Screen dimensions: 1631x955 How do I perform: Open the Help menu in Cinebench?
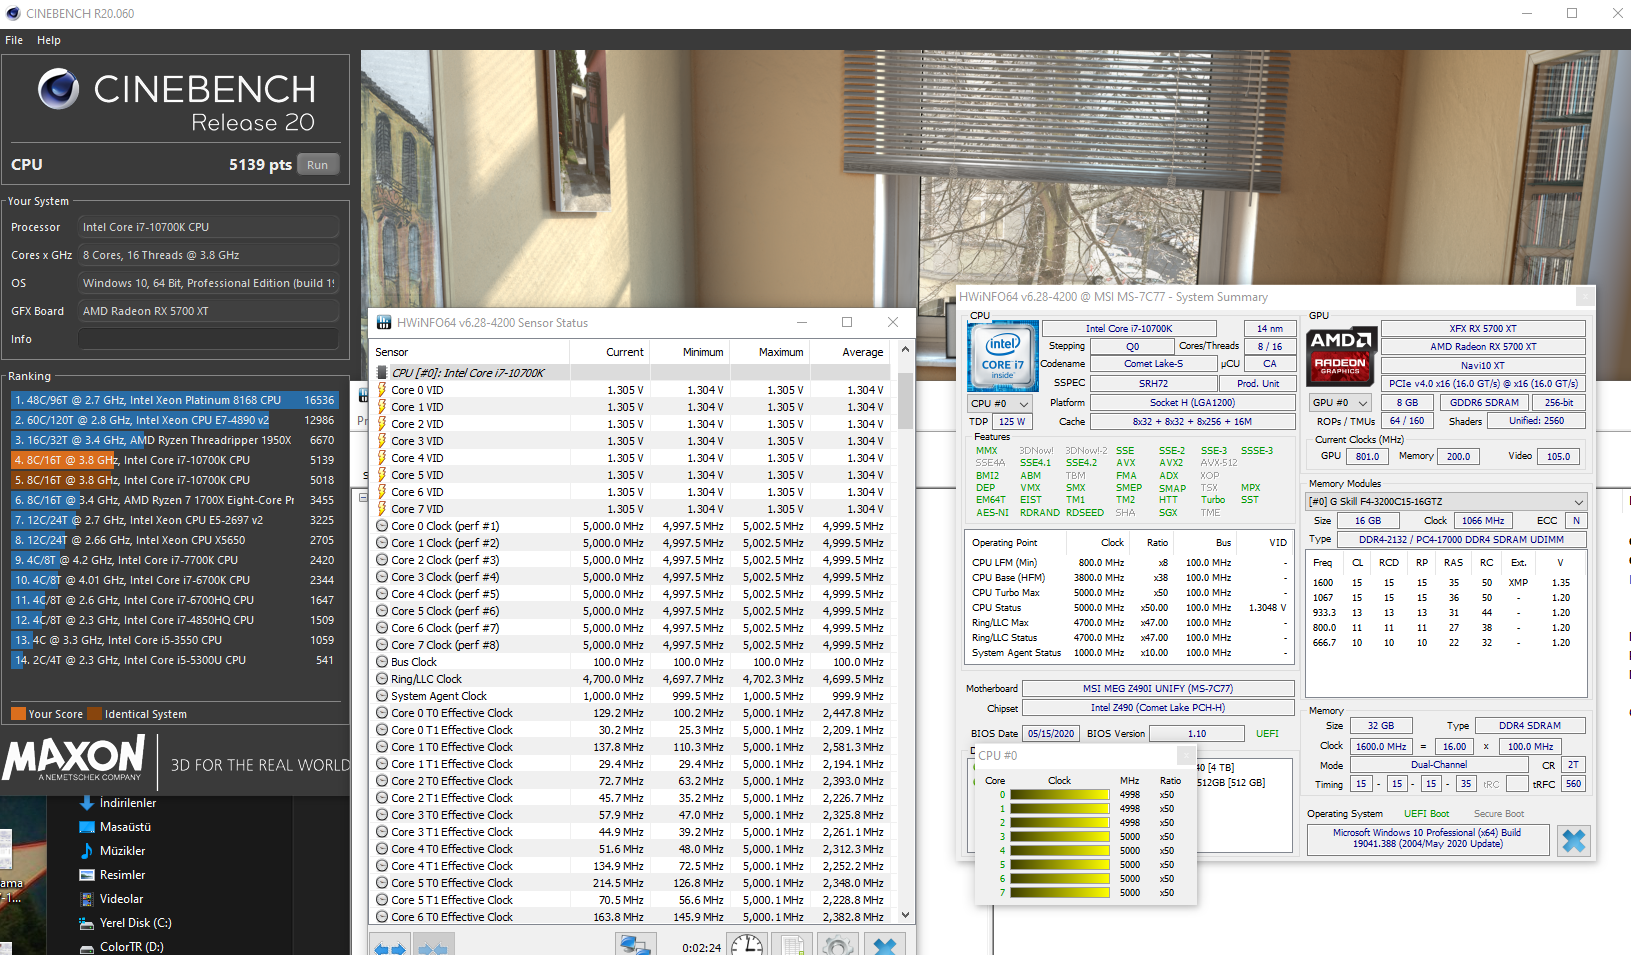49,40
